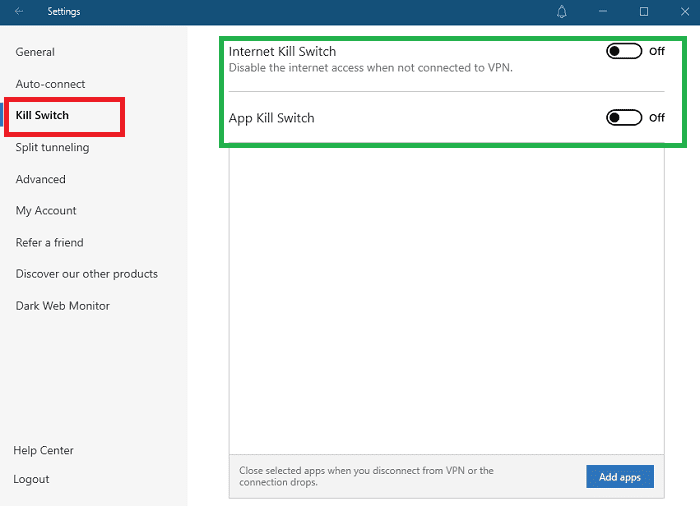This screenshot has height=506, width=700.
Task: Click Discover our other products
Action: pos(86,274)
